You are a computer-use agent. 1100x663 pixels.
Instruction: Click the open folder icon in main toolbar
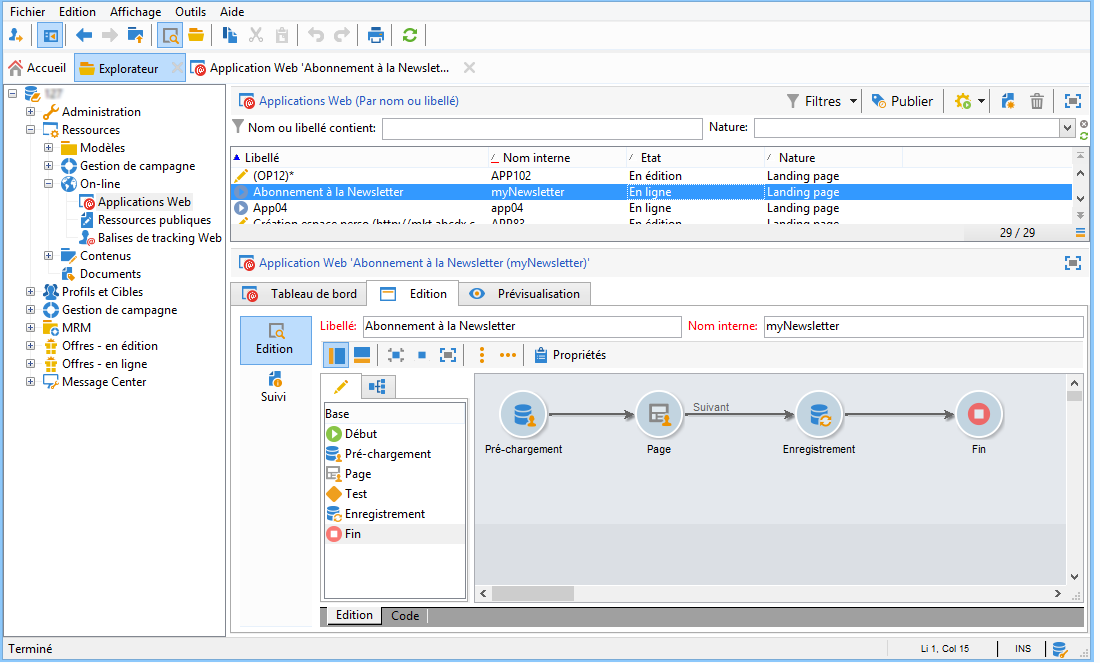pos(196,35)
